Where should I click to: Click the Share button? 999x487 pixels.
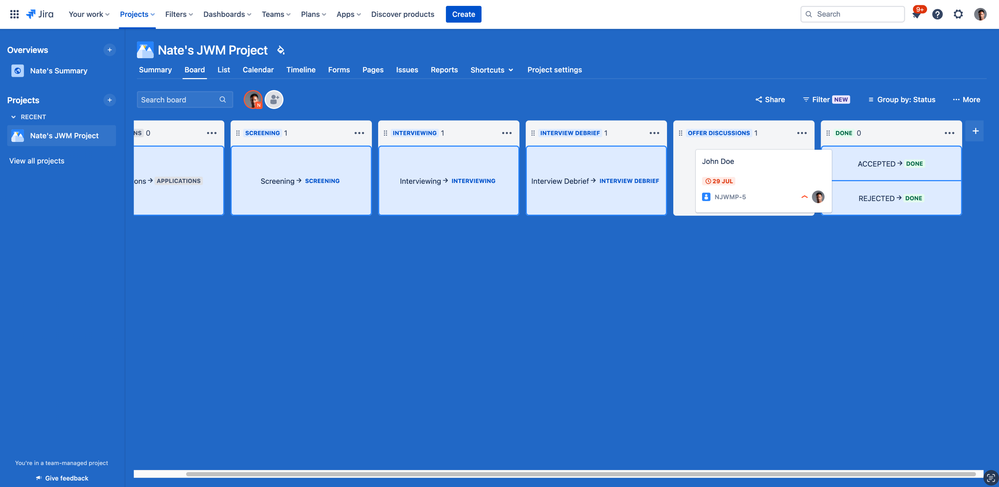pos(770,99)
